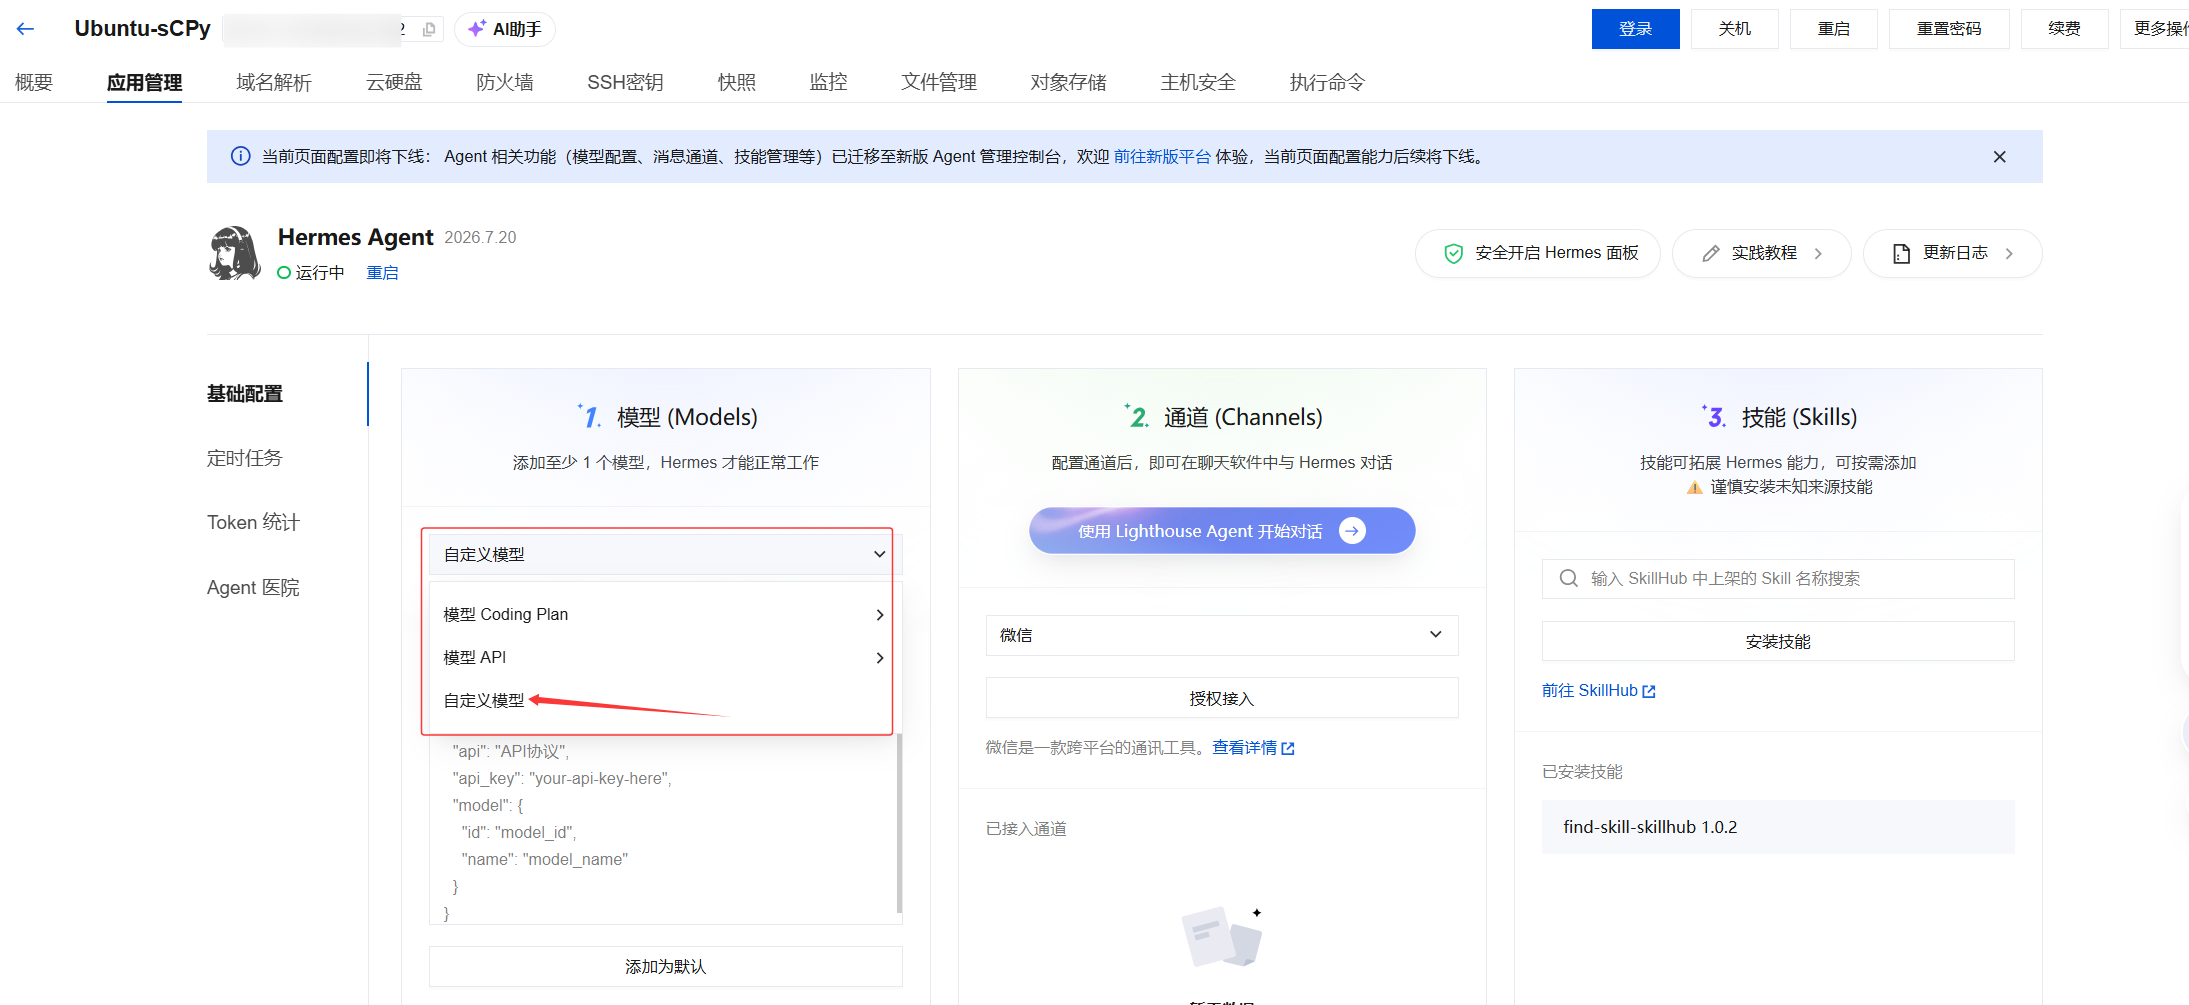Expand the 实践教程 chevron
Image resolution: width=2189 pixels, height=1005 pixels.
1818,254
